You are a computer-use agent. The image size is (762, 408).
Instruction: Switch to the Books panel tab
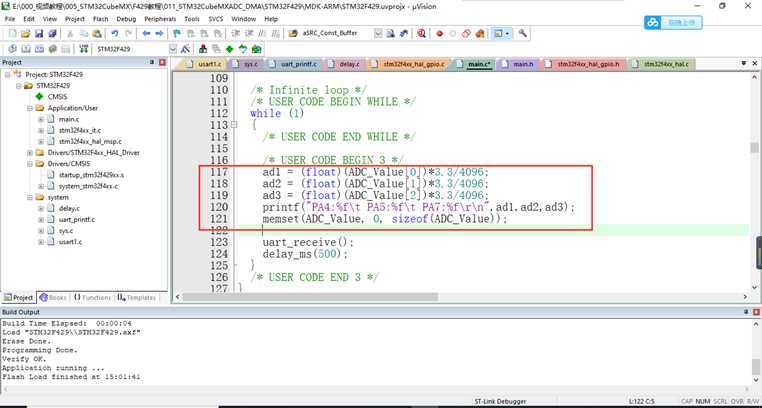pyautogui.click(x=53, y=297)
